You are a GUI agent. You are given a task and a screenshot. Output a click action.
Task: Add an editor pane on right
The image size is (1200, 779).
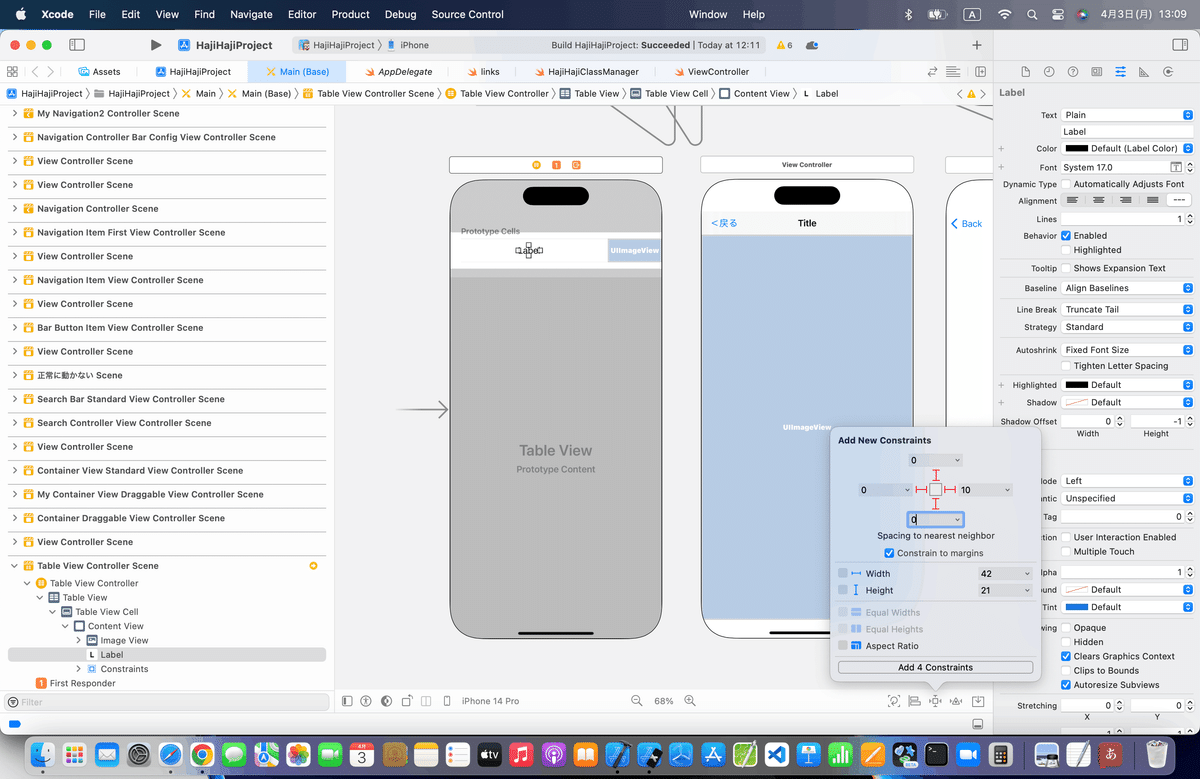(981, 72)
